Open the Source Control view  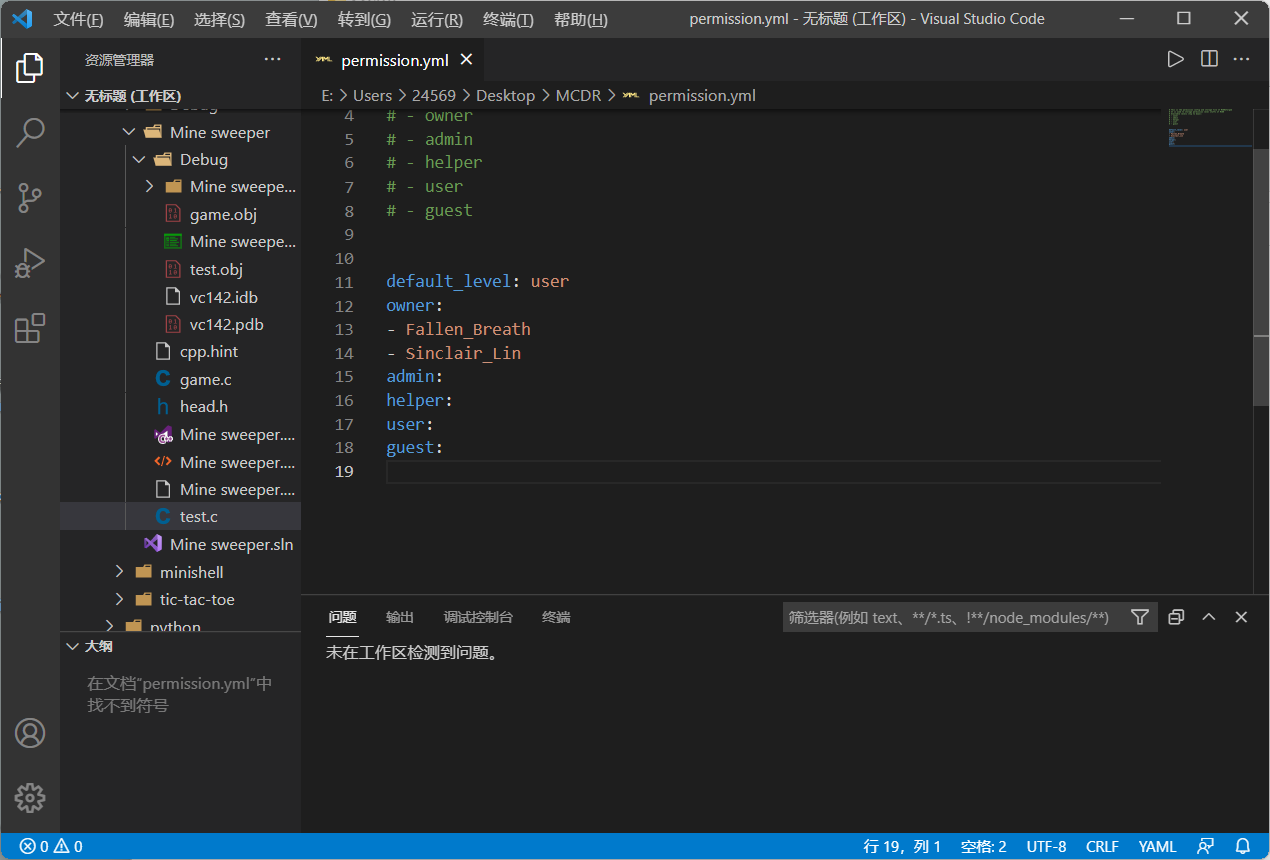pos(30,198)
